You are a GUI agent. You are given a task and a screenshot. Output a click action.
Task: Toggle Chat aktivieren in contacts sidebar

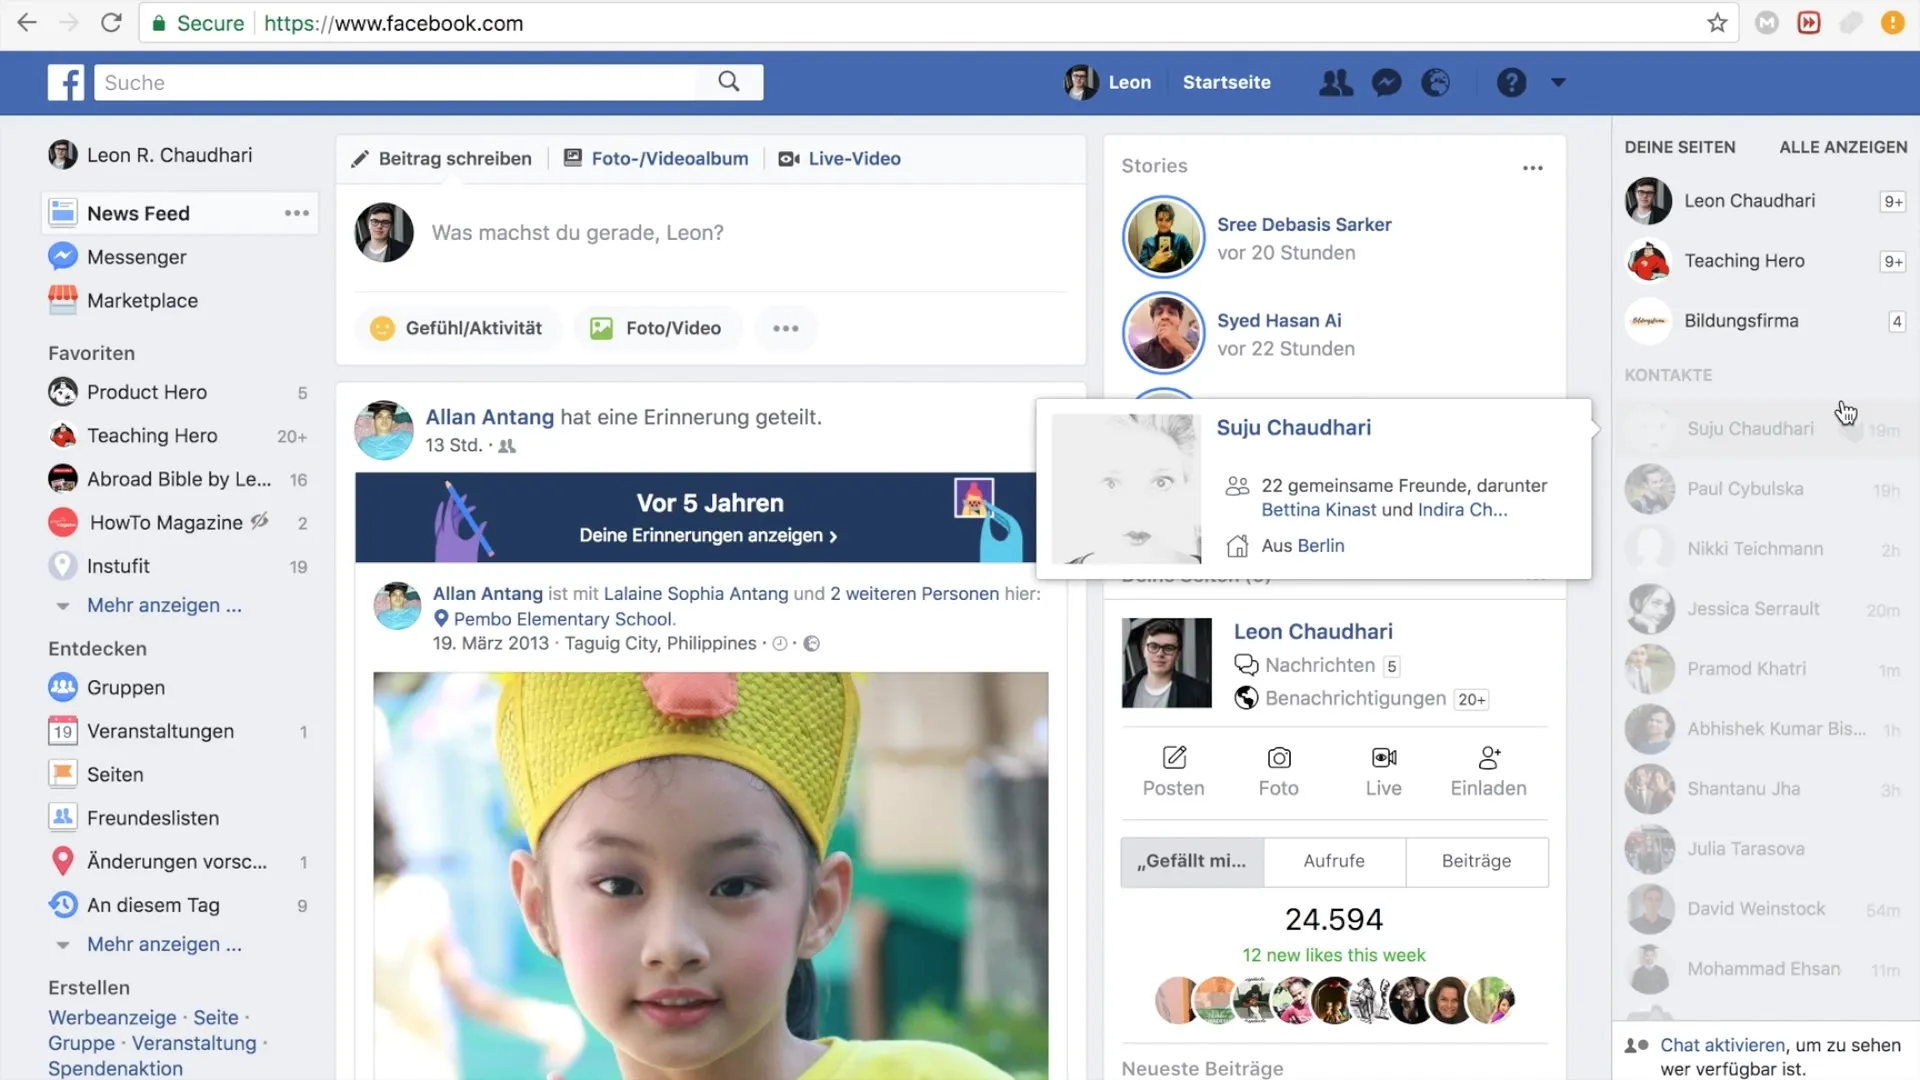tap(1722, 1043)
